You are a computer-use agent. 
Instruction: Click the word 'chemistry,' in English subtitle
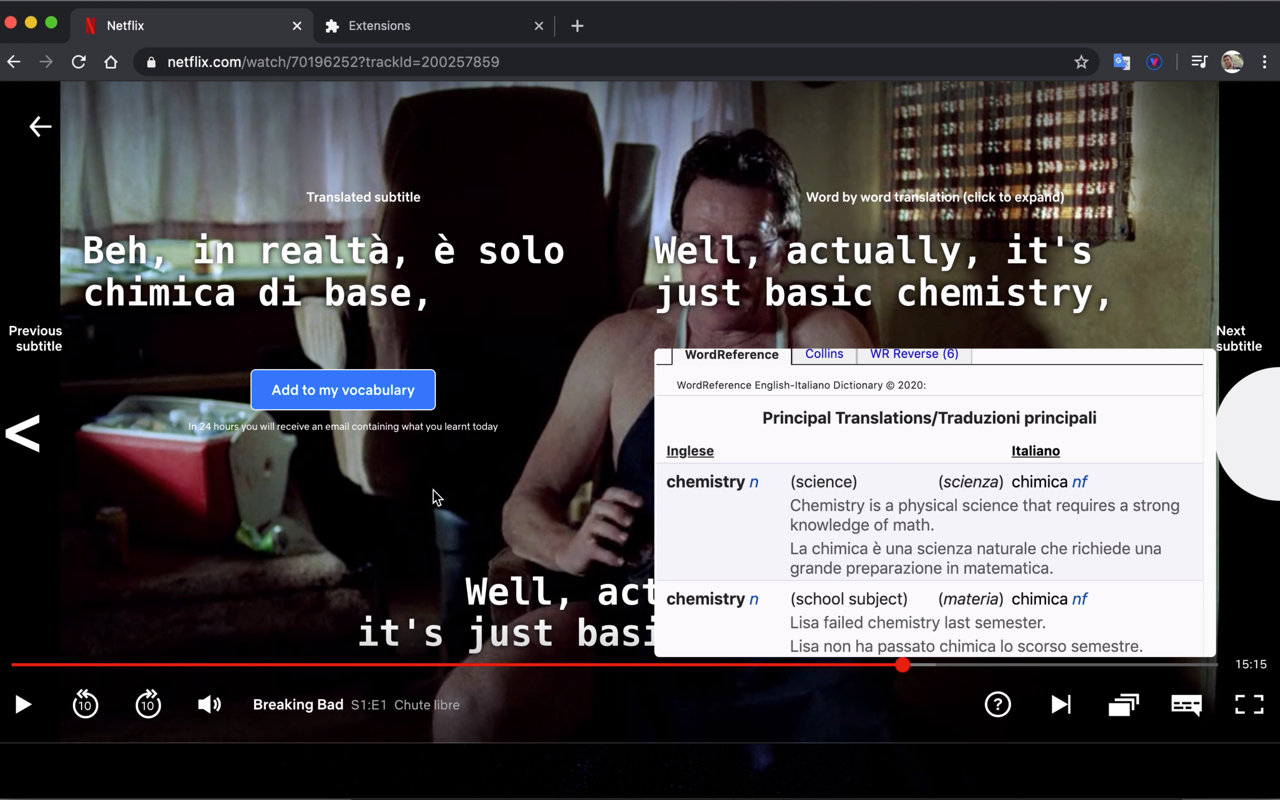1003,293
